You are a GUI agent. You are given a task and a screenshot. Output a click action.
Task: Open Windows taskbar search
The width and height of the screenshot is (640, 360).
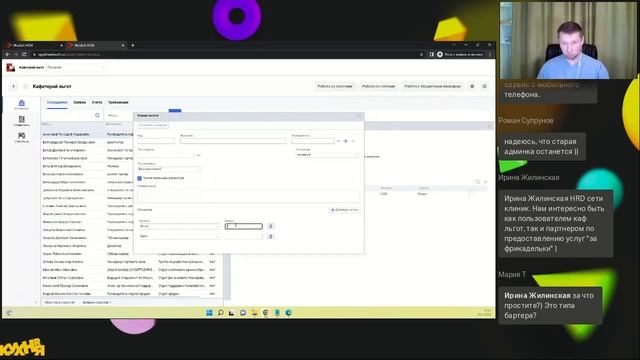[220, 313]
